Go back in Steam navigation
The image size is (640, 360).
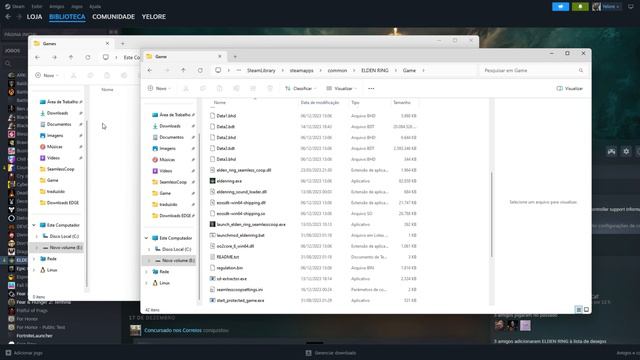point(8,17)
